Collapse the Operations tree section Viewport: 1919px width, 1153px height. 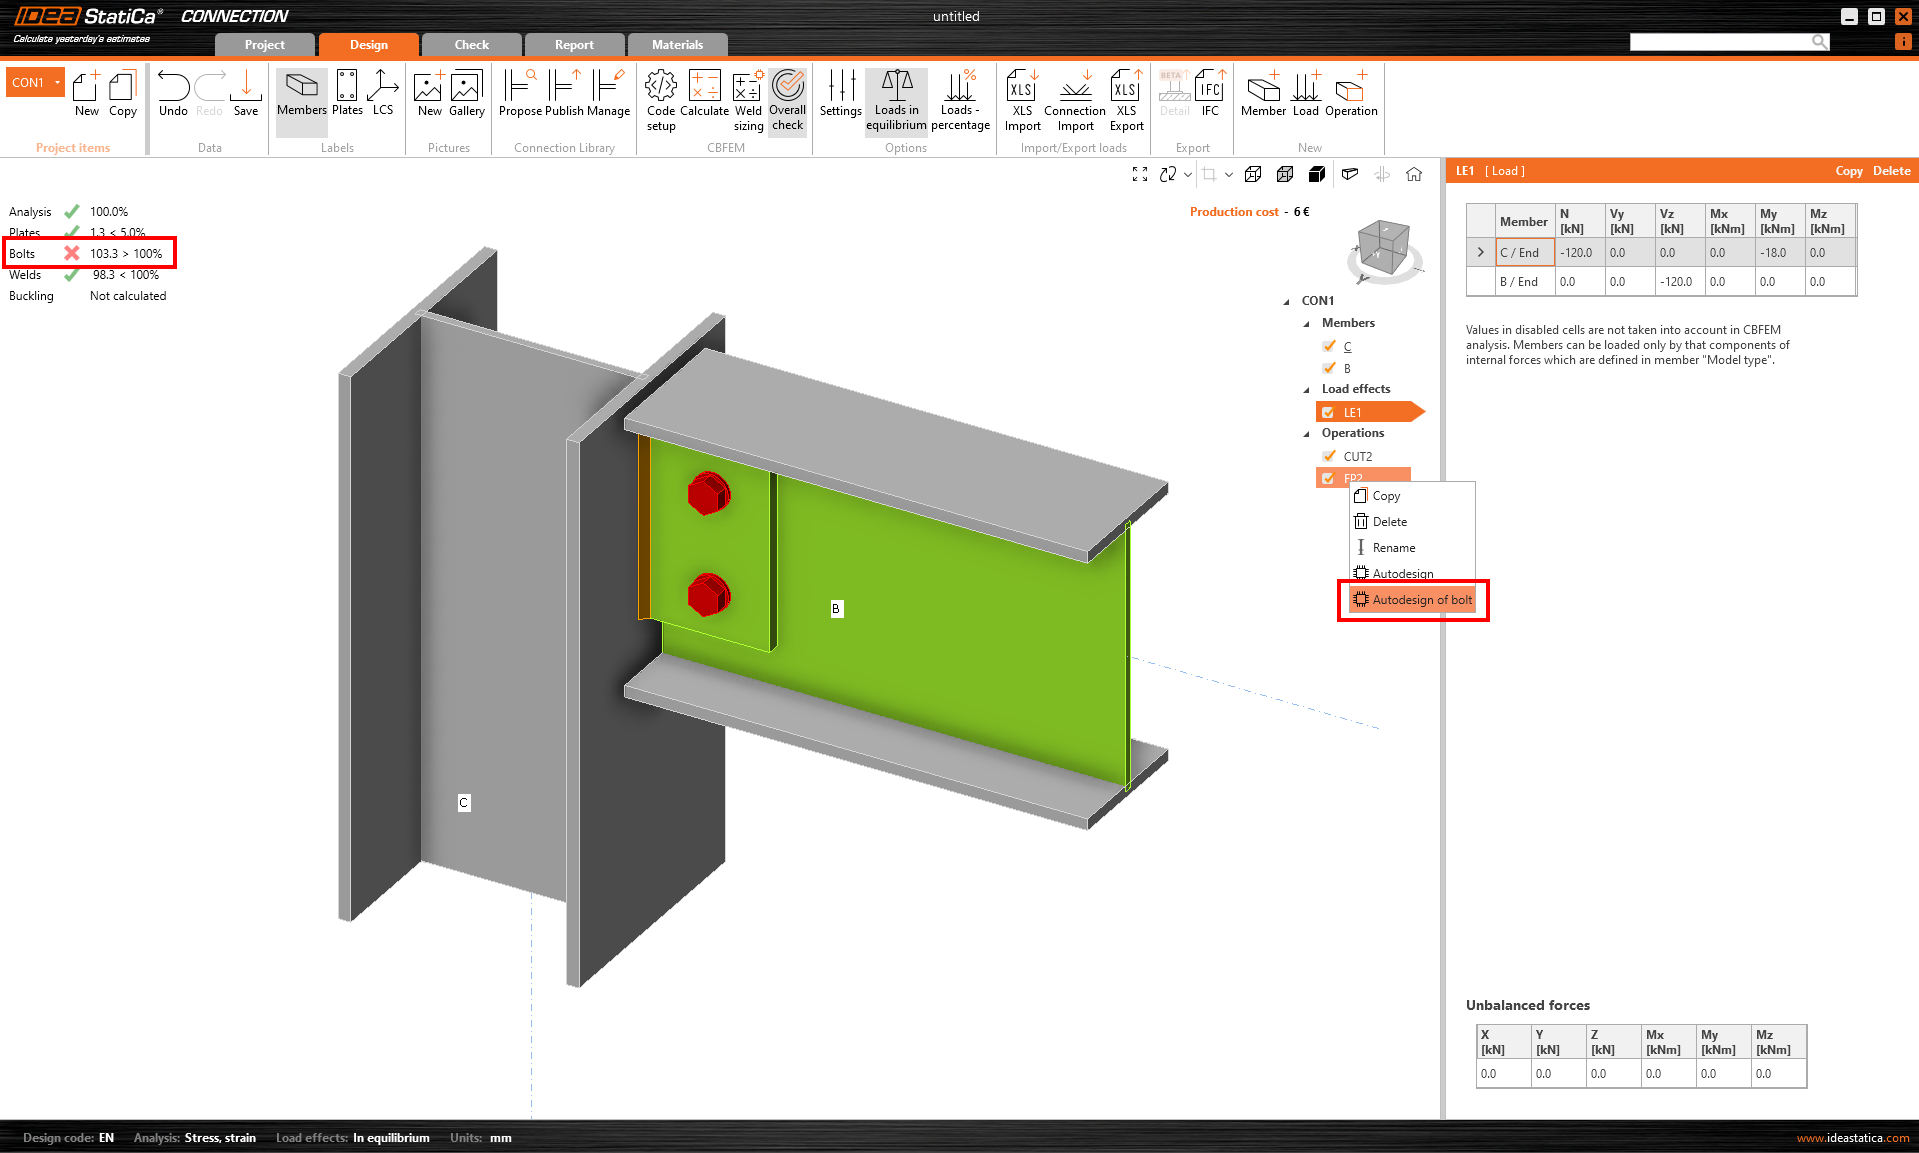(x=1307, y=434)
